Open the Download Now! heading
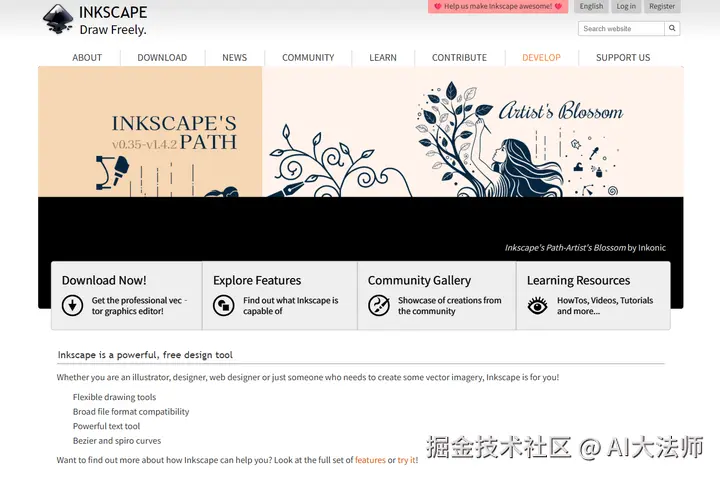The image size is (720, 477). pyautogui.click(x=104, y=280)
